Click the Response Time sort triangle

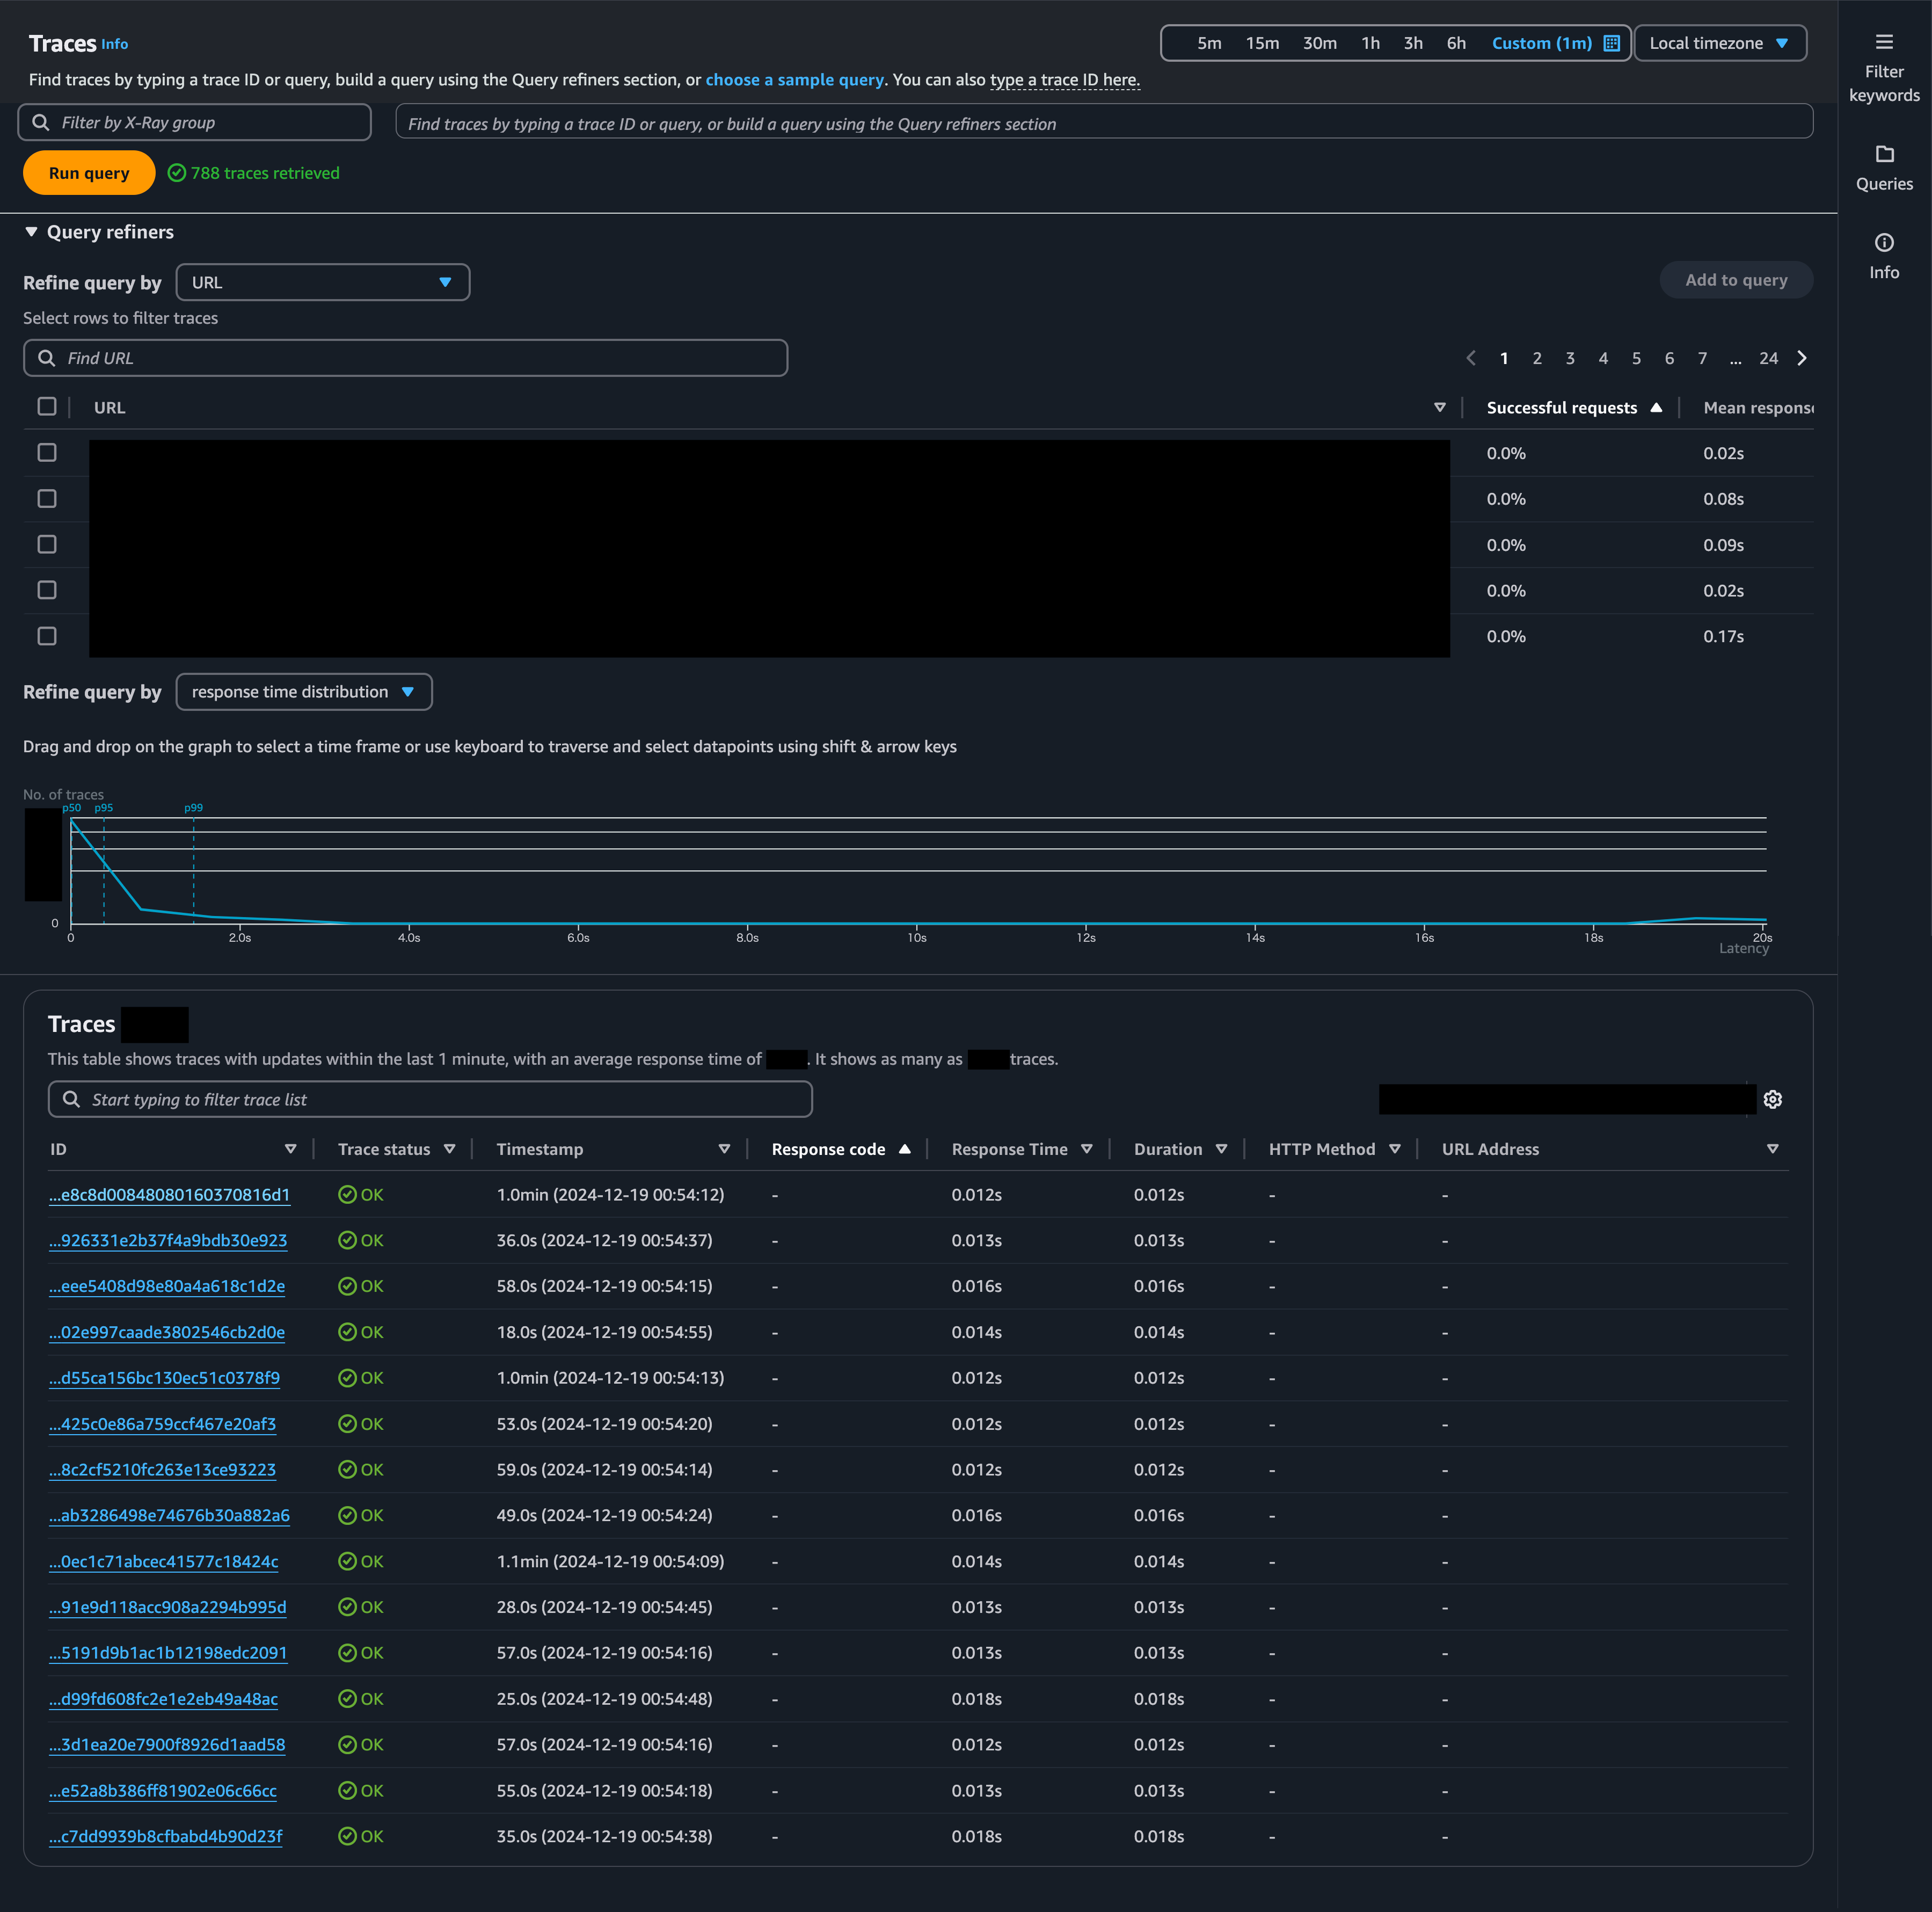point(1086,1149)
